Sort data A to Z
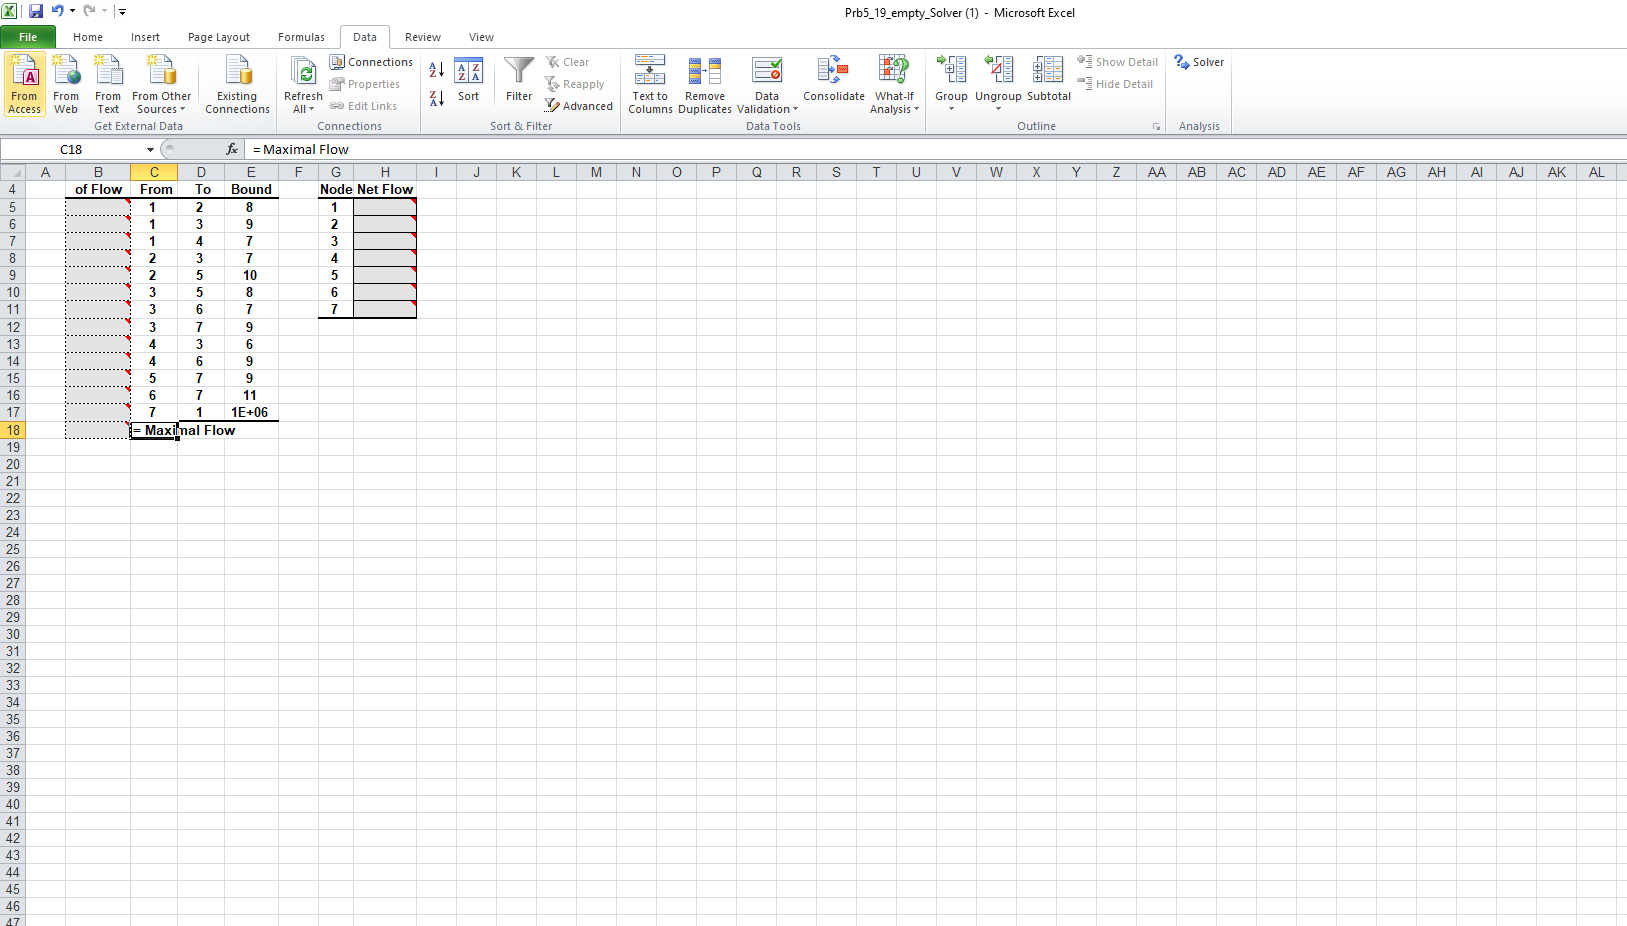The height and width of the screenshot is (926, 1627). 435,70
